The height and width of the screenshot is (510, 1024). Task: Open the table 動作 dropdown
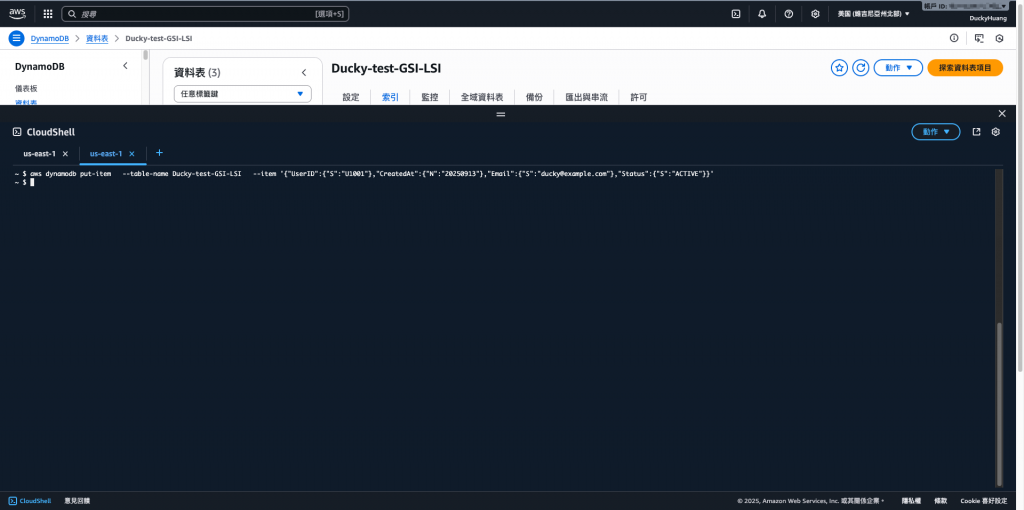(898, 68)
